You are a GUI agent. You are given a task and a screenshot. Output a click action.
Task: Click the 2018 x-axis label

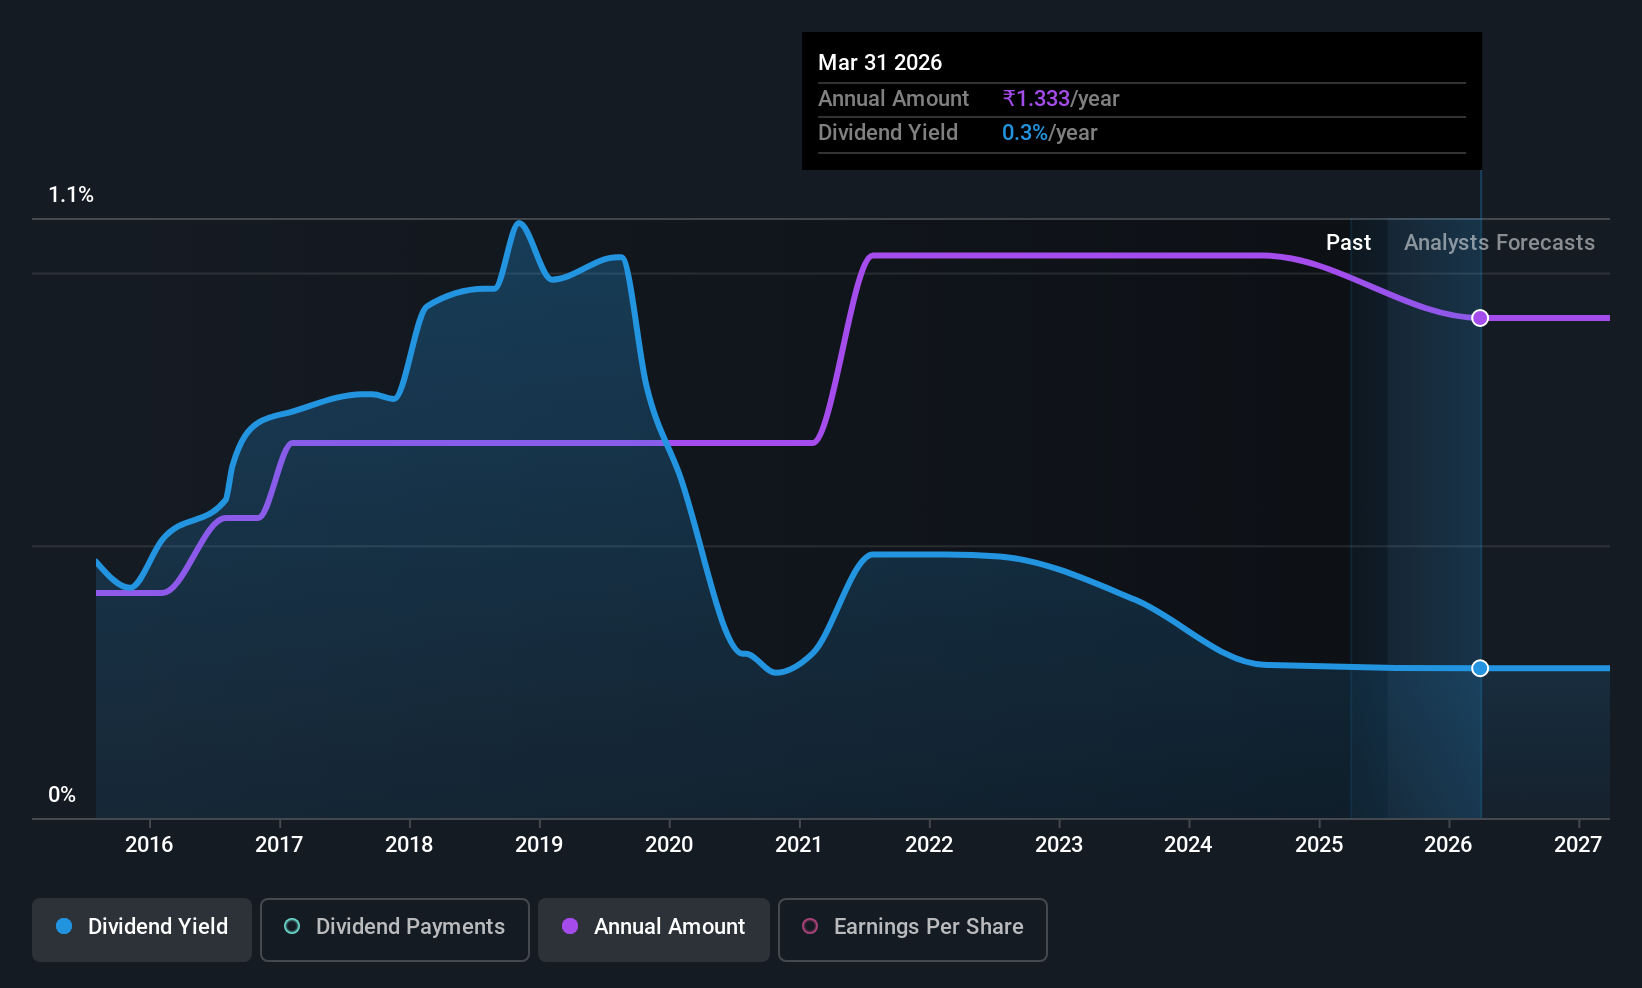click(x=409, y=845)
